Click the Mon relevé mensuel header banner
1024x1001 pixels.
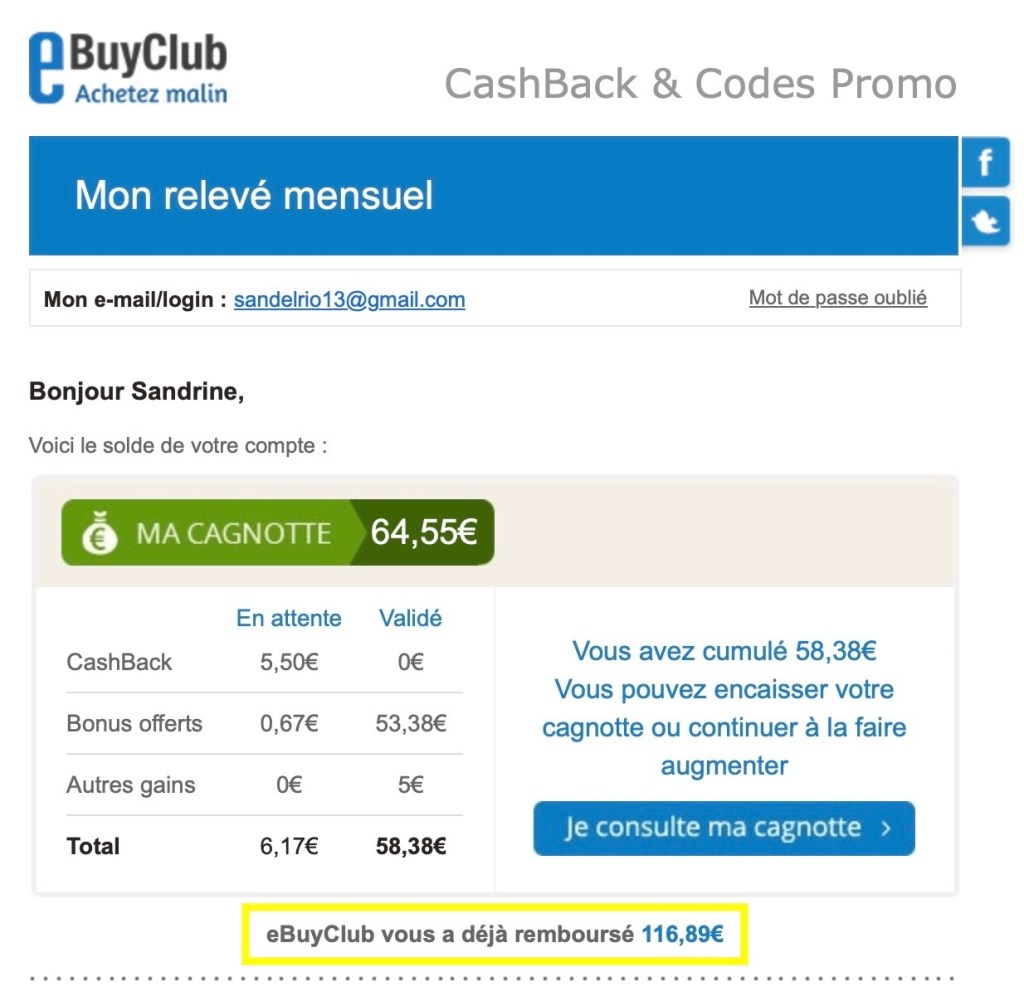[493, 195]
